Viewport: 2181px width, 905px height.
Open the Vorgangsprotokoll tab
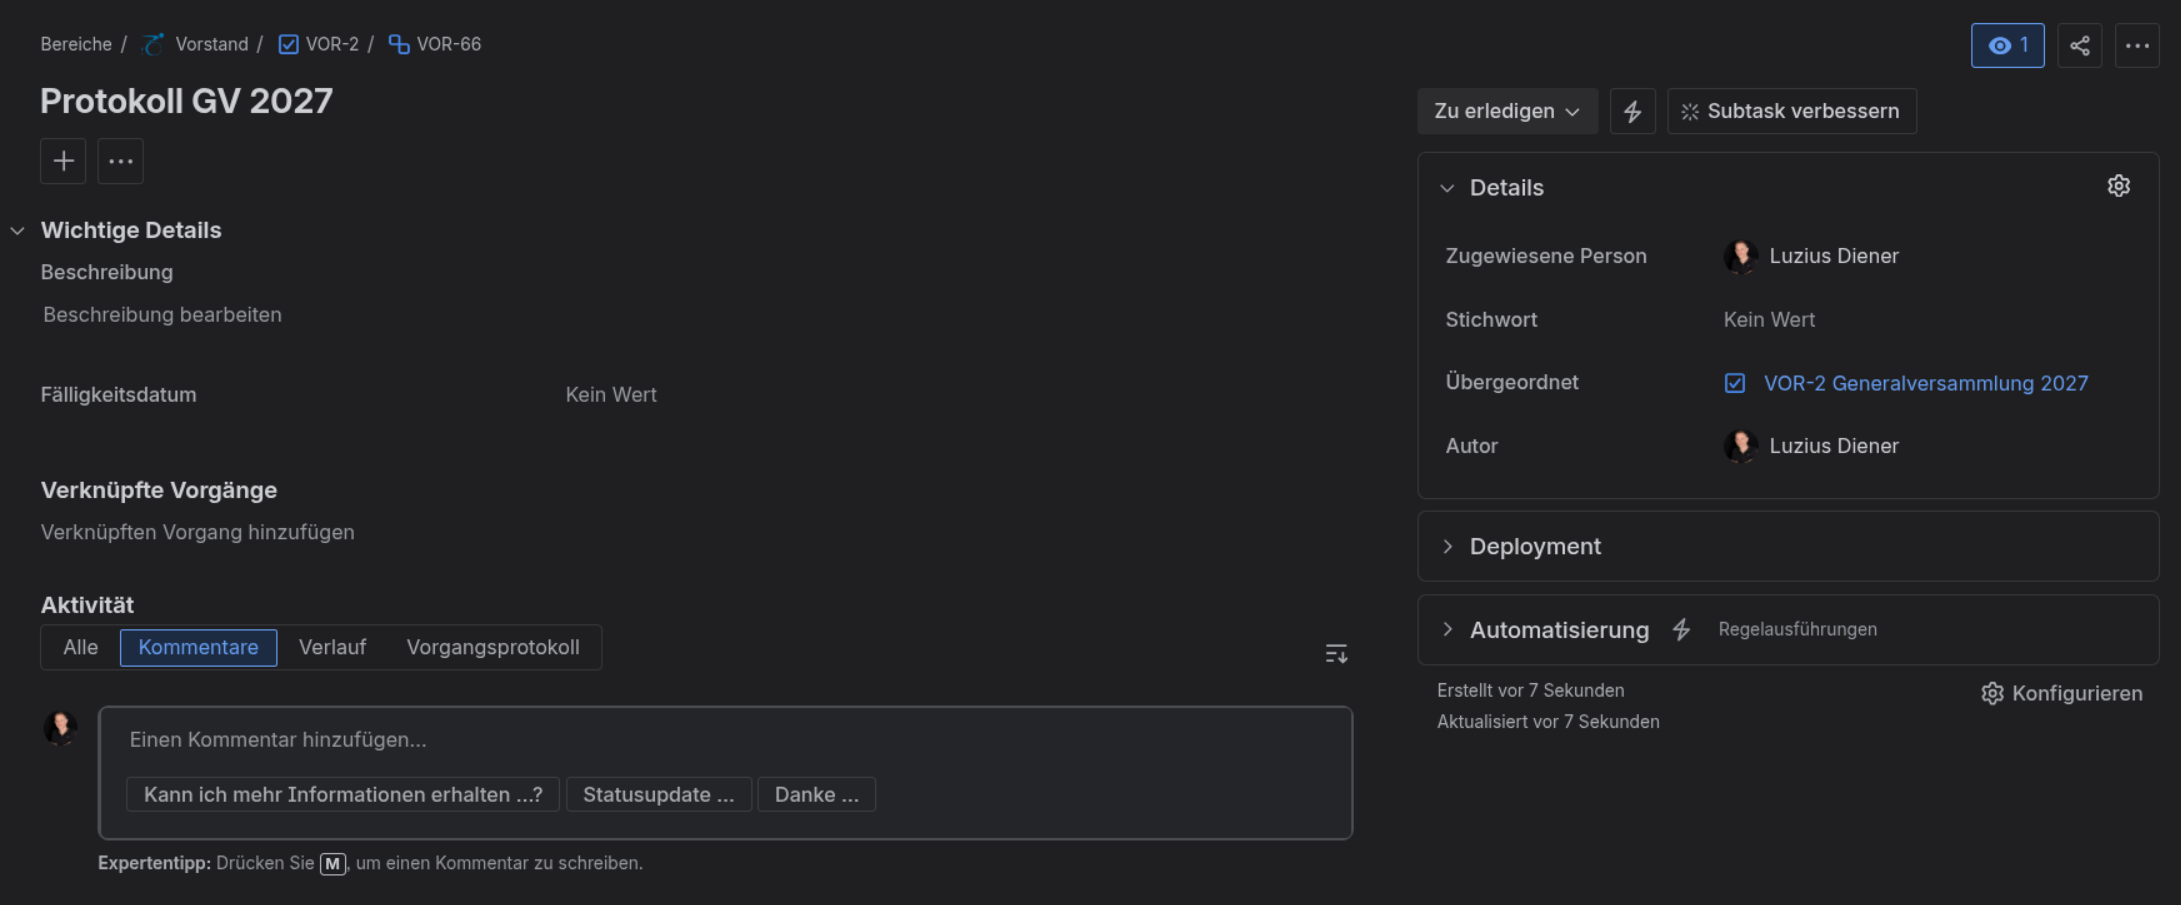[493, 647]
